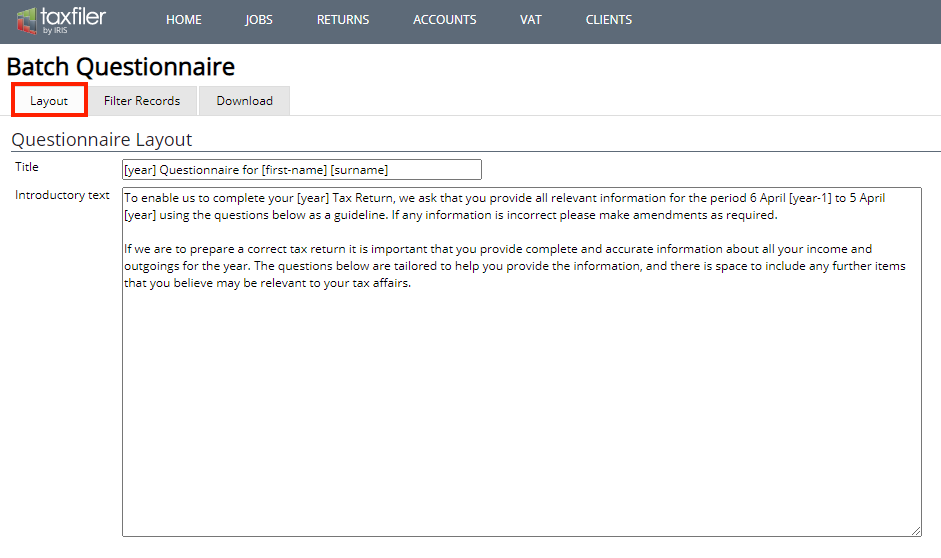
Task: Click the Introductory text label
Action: (x=62, y=195)
